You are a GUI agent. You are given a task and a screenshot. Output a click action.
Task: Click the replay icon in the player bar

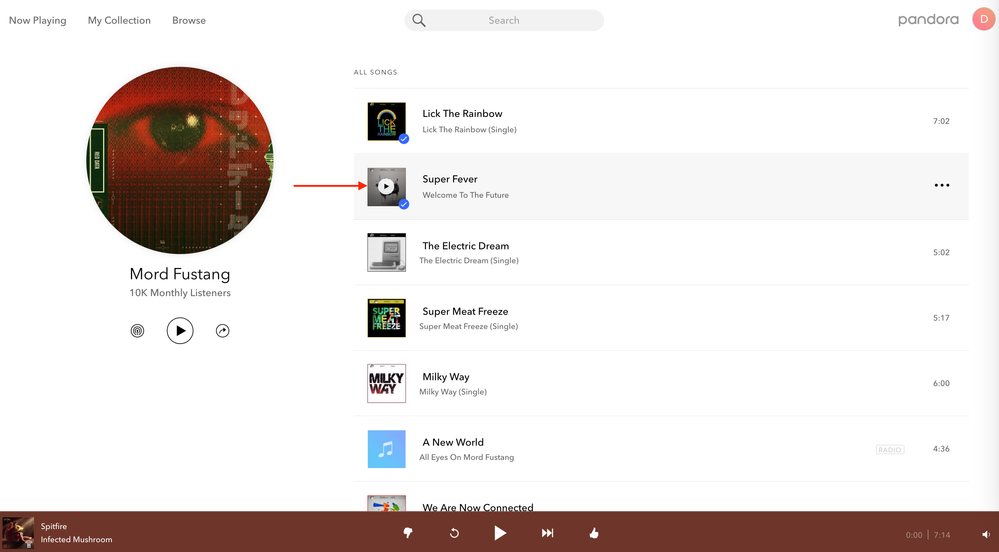(454, 533)
